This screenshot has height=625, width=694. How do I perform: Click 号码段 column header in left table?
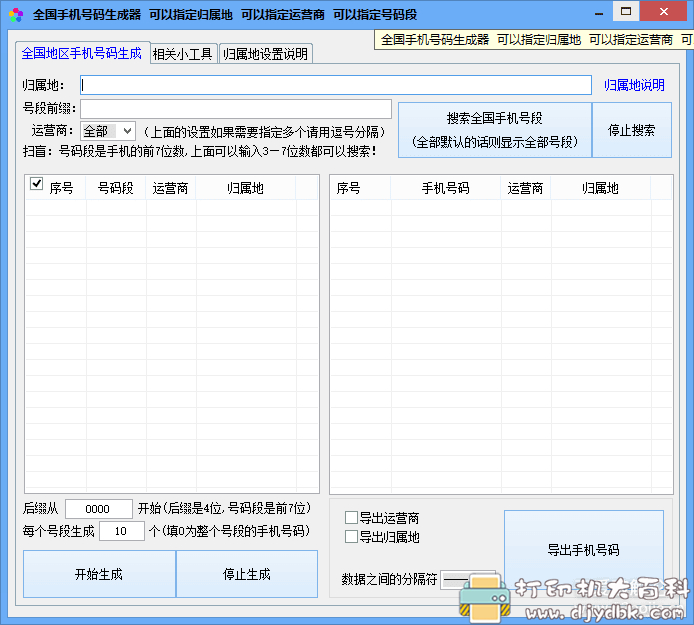(116, 188)
